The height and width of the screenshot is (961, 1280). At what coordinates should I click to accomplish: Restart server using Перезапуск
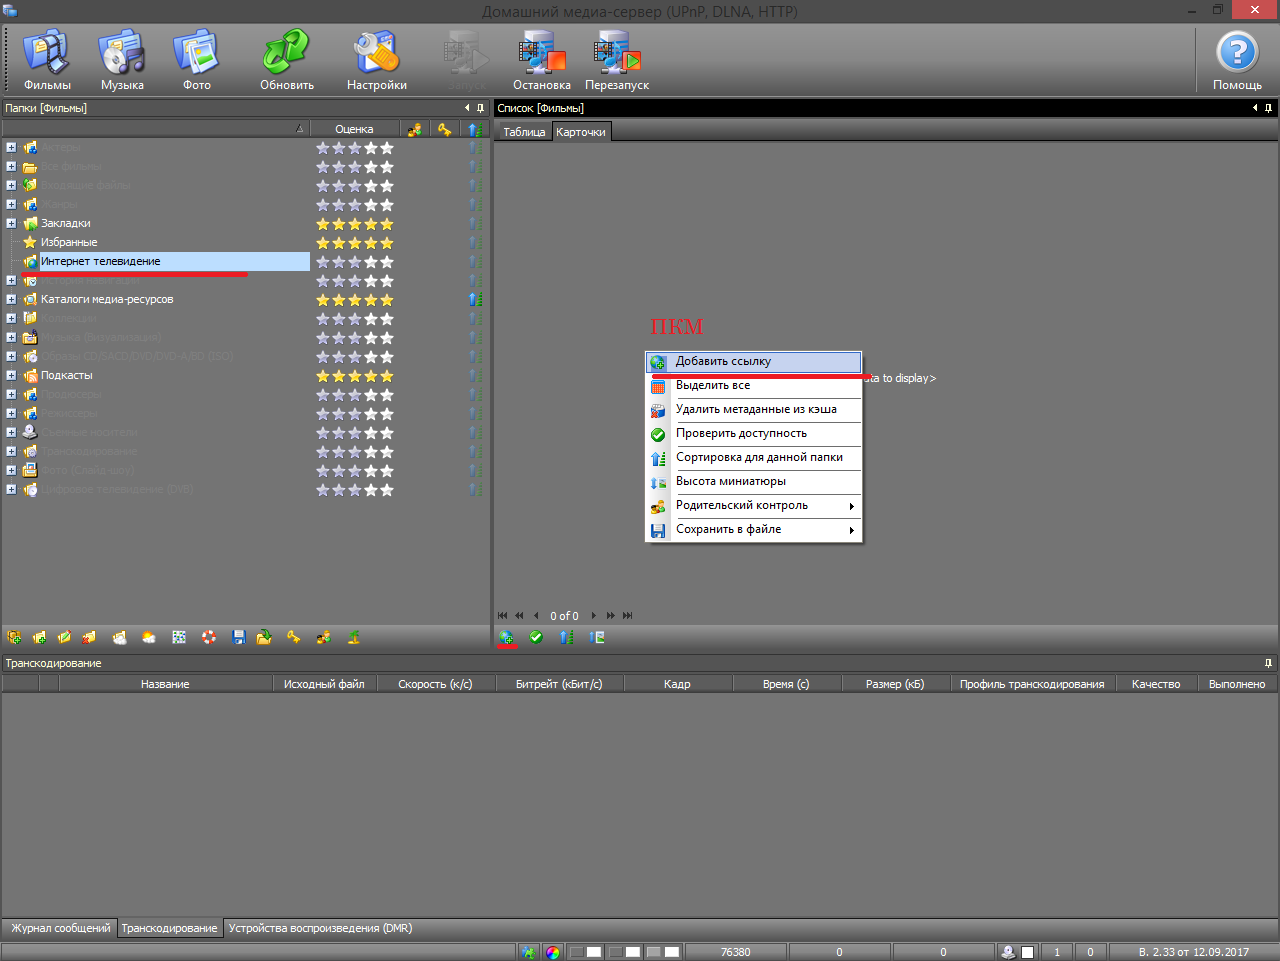click(x=616, y=60)
